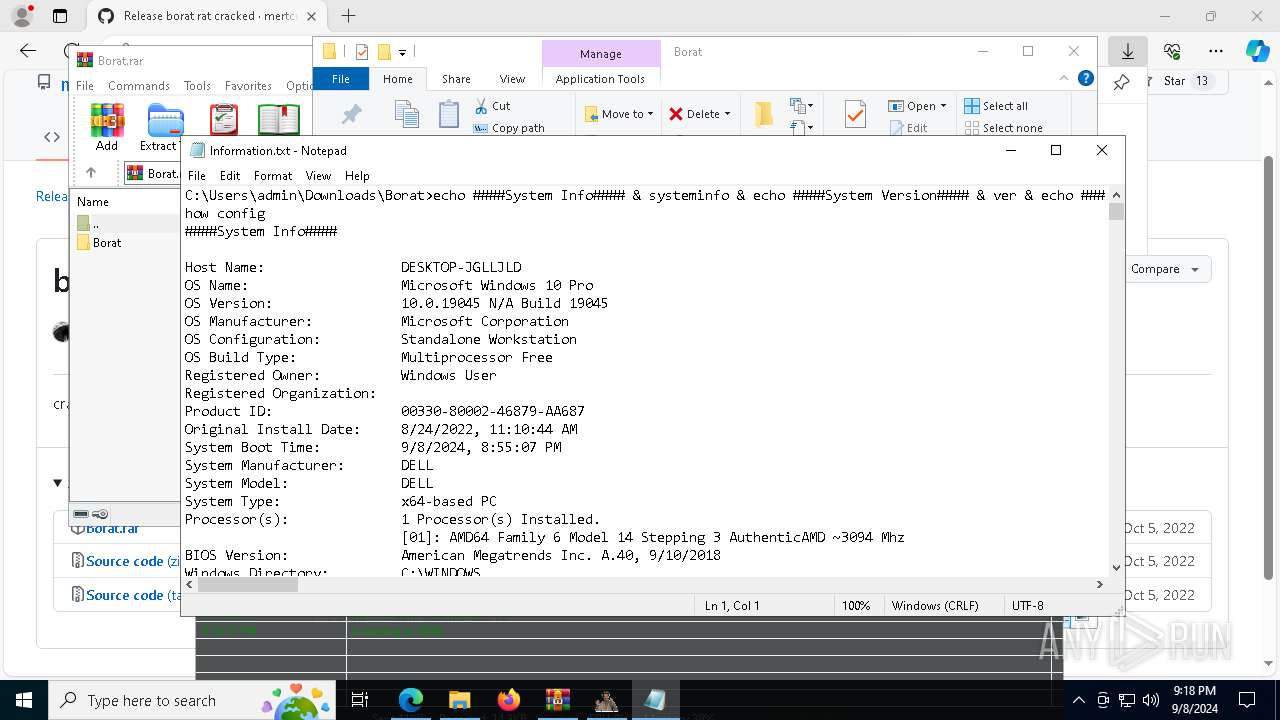Viewport: 1280px width, 720px height.
Task: Expand the Move to dropdown in Explorer
Action: 650,114
